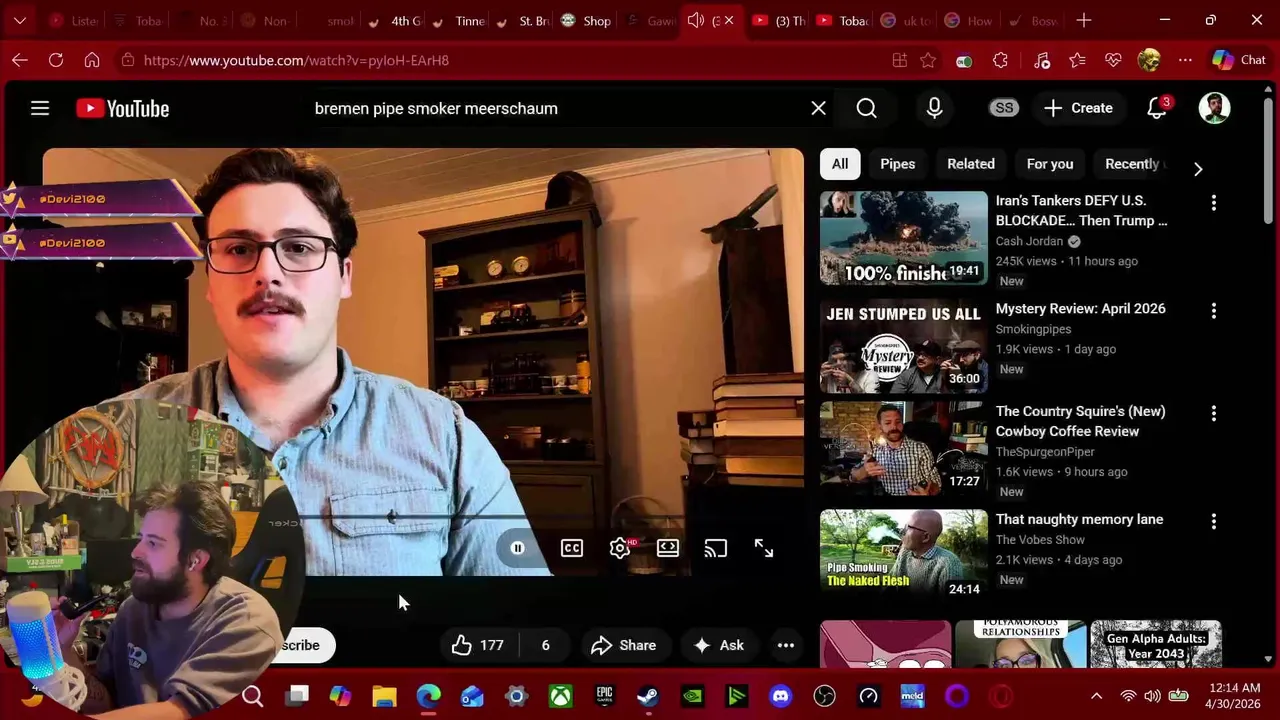Image resolution: width=1280 pixels, height=720 pixels.
Task: Open video settings gear
Action: tap(620, 548)
